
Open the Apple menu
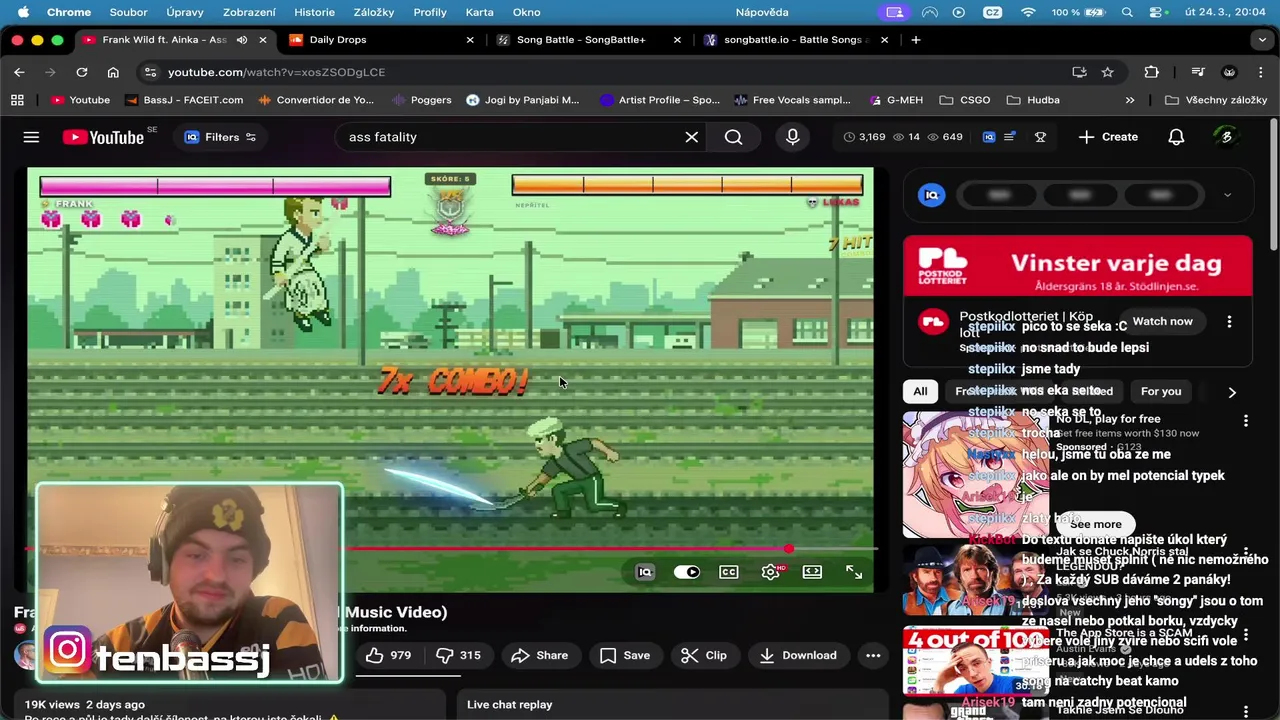(23, 12)
